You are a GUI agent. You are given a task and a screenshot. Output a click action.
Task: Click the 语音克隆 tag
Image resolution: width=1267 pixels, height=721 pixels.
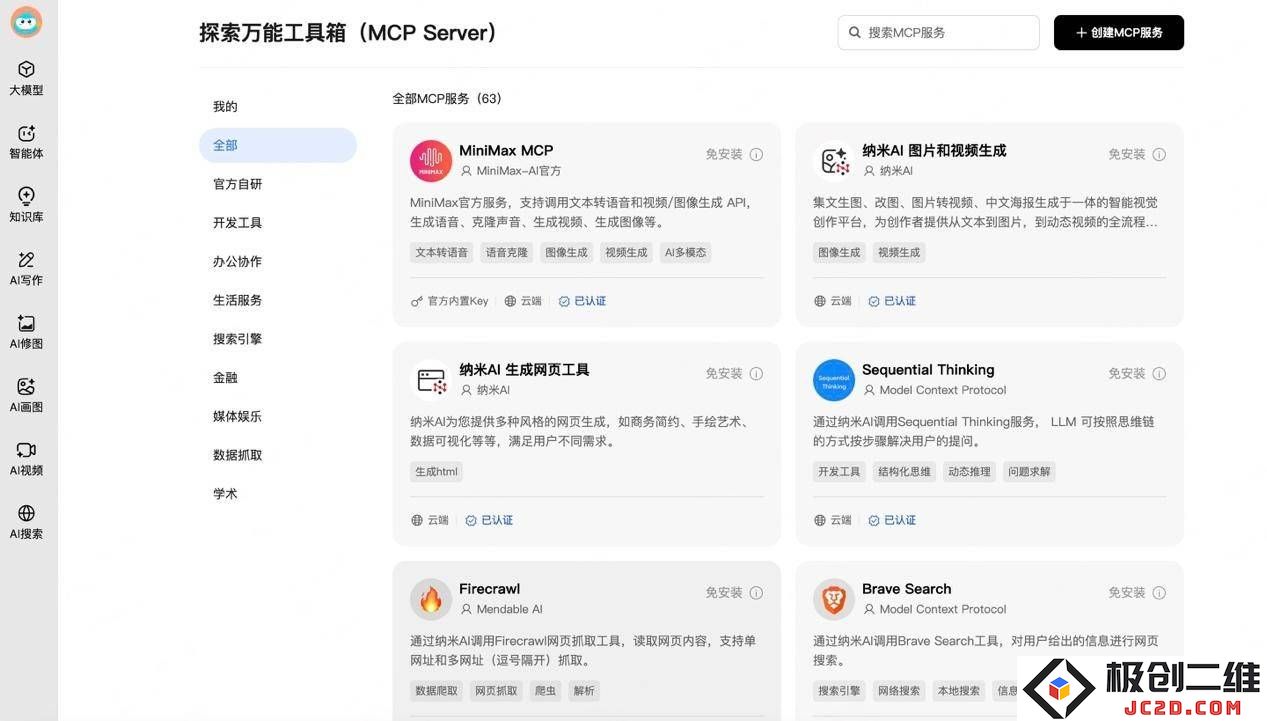coord(507,253)
